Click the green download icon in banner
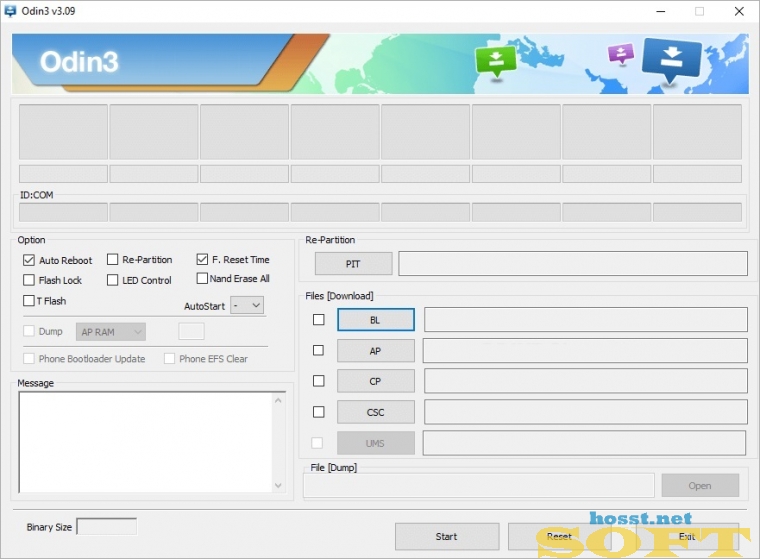The width and height of the screenshot is (760, 559). tap(496, 62)
